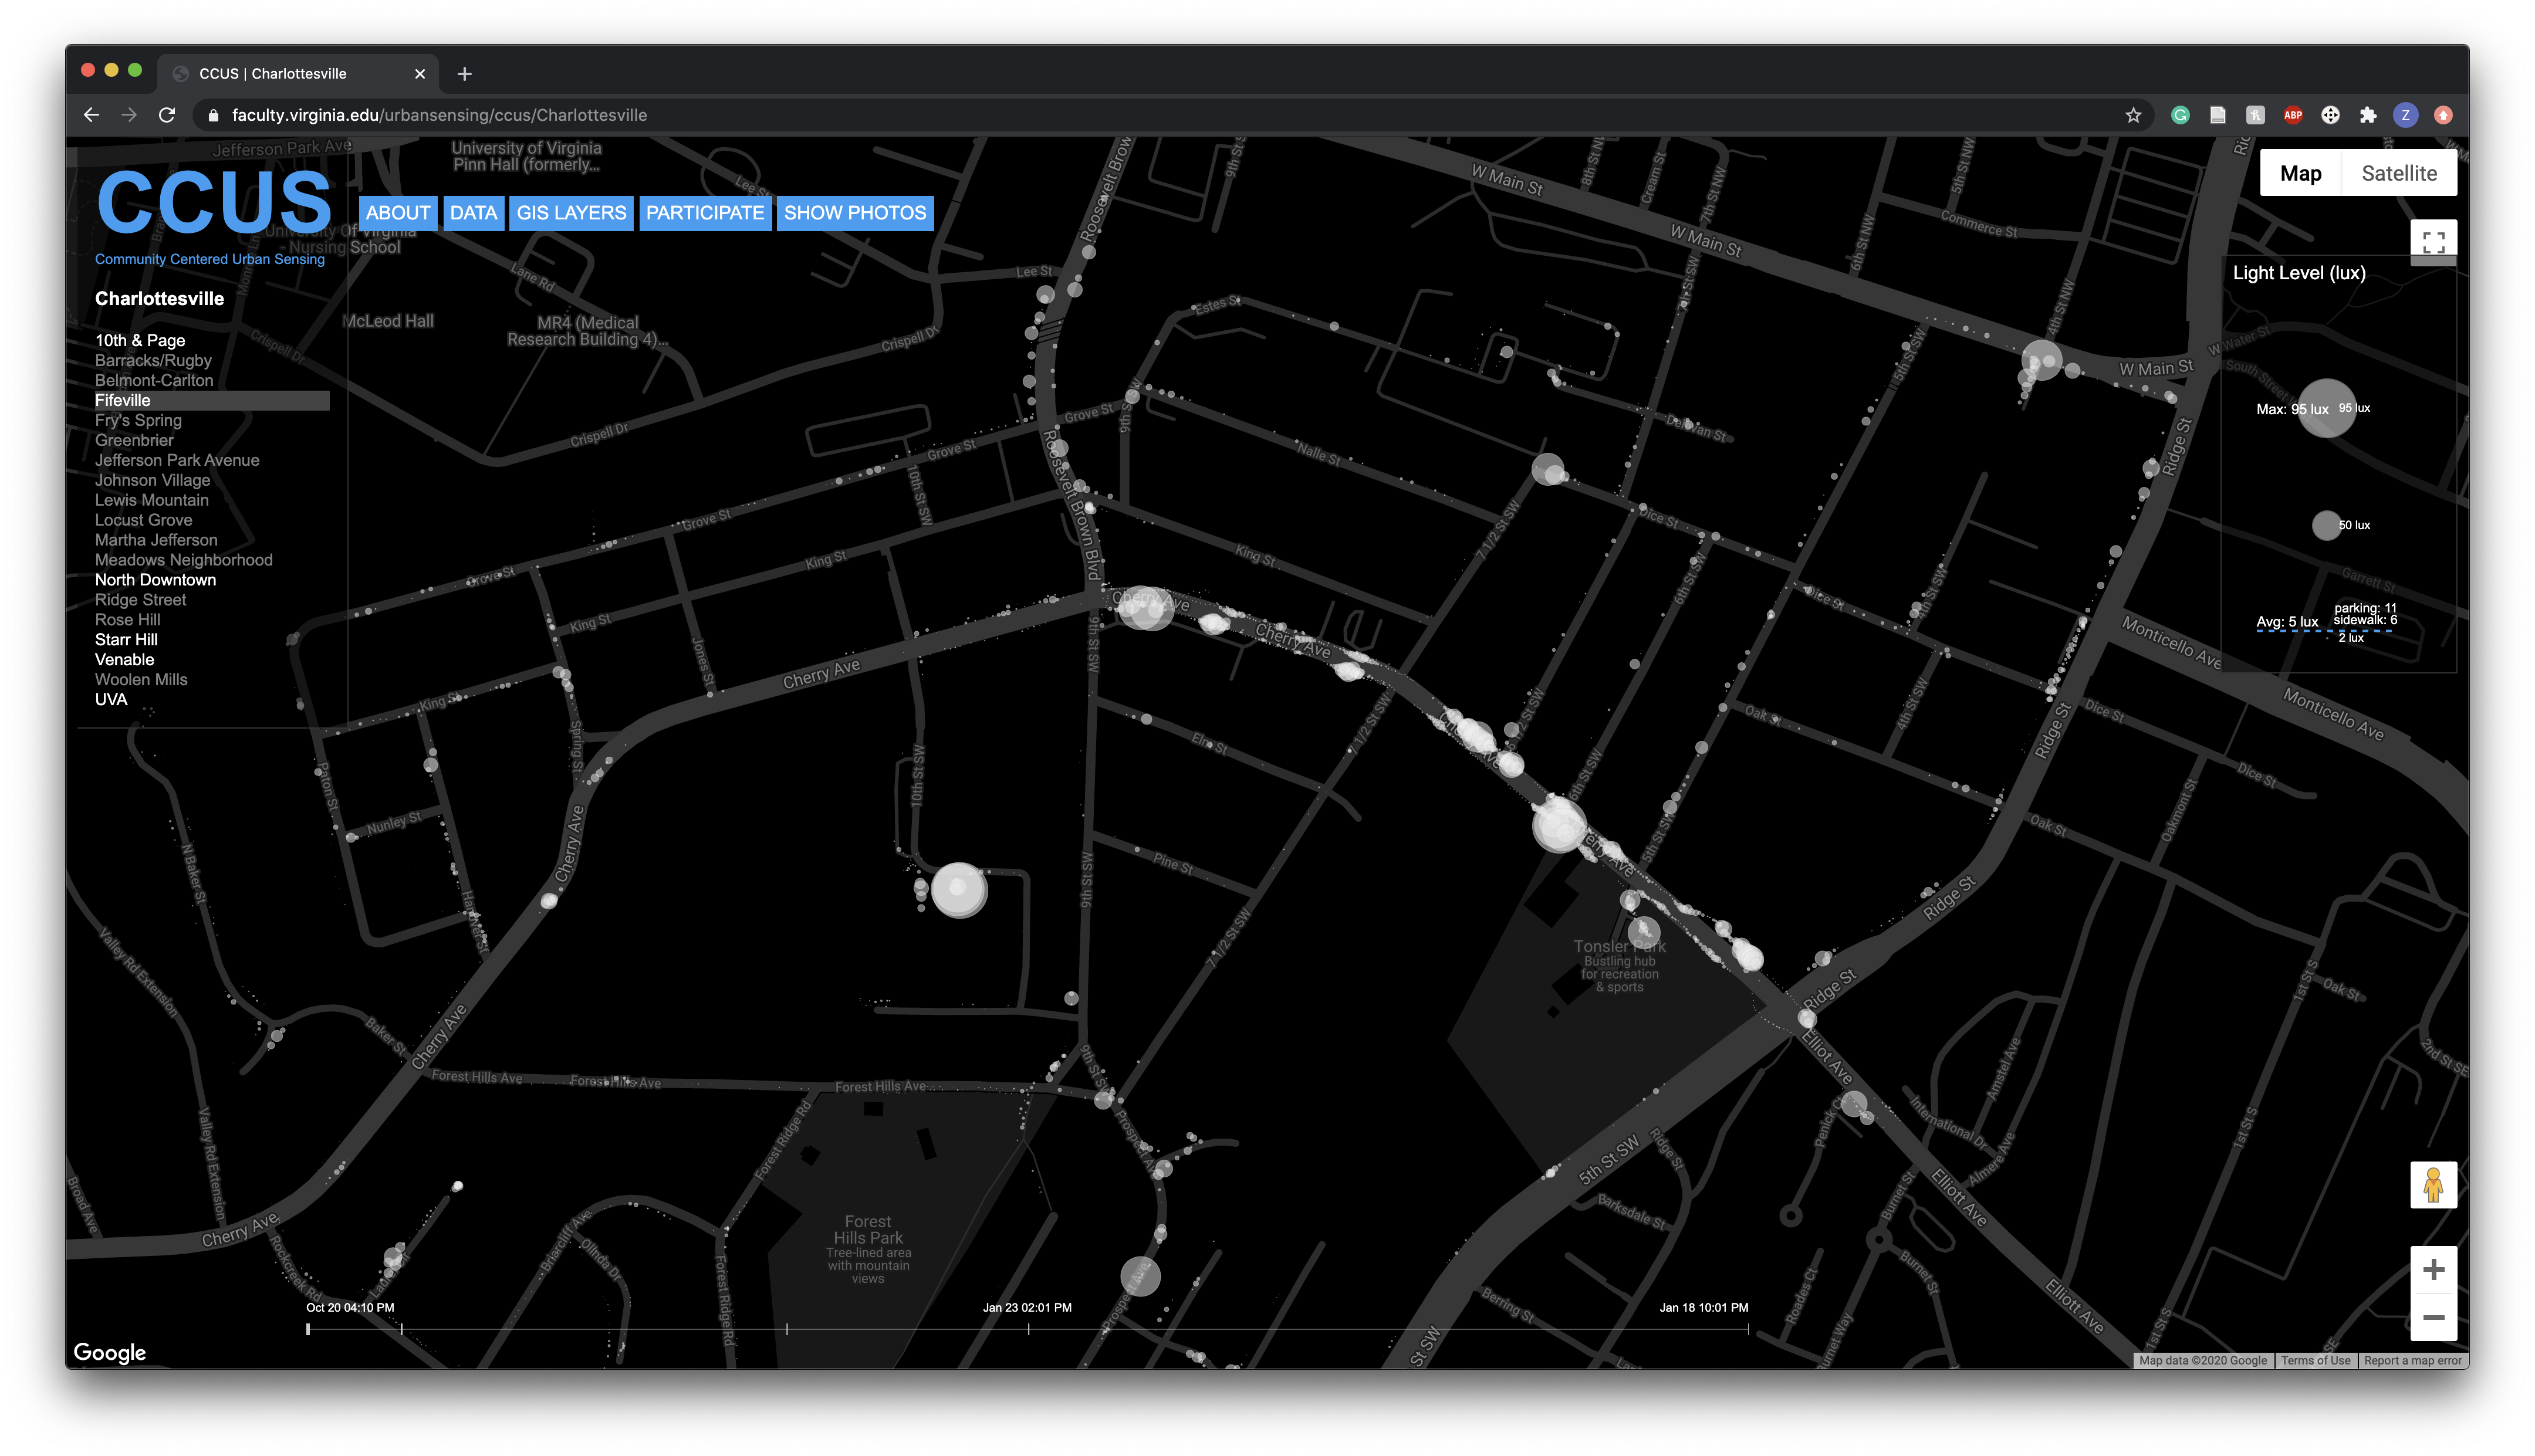Open the Grammarly extension icon
2535x1456 pixels.
(x=2180, y=115)
